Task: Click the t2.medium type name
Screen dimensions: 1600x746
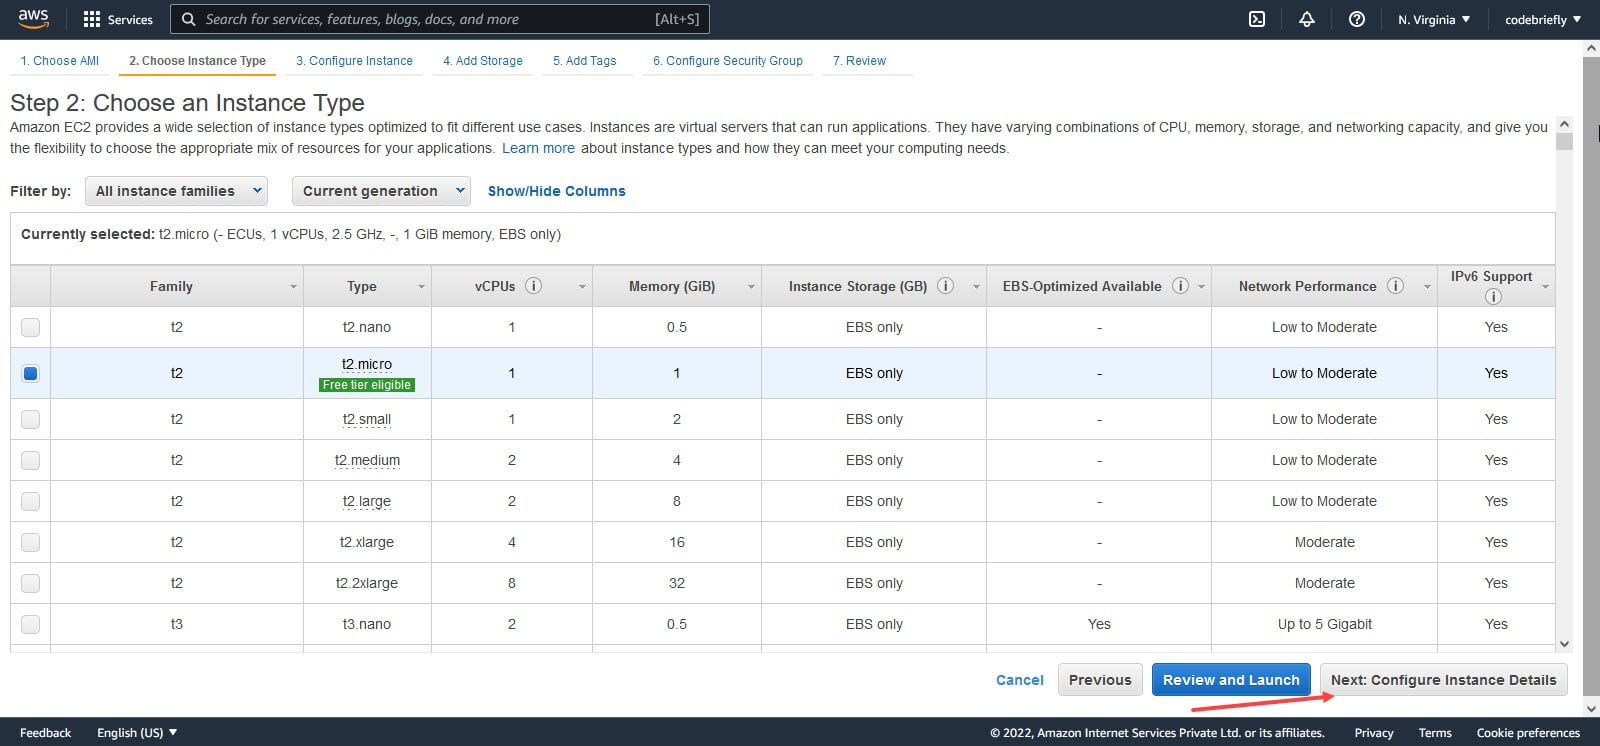Action: 367,460
